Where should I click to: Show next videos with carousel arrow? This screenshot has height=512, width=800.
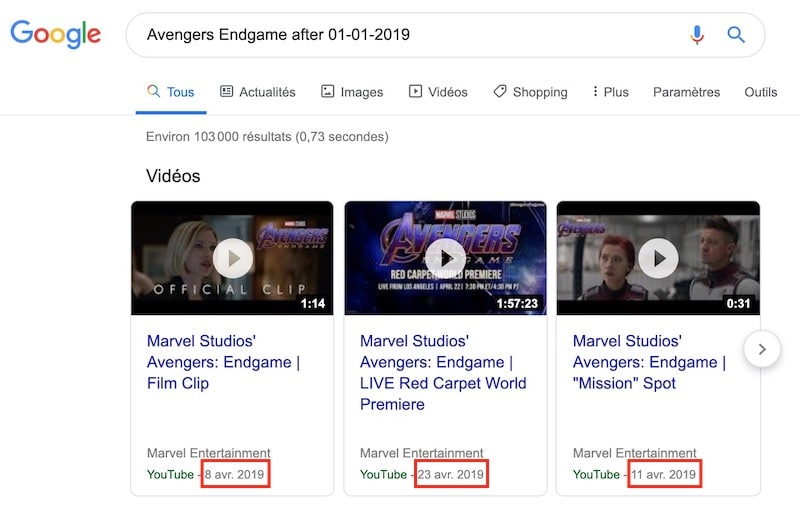point(762,349)
